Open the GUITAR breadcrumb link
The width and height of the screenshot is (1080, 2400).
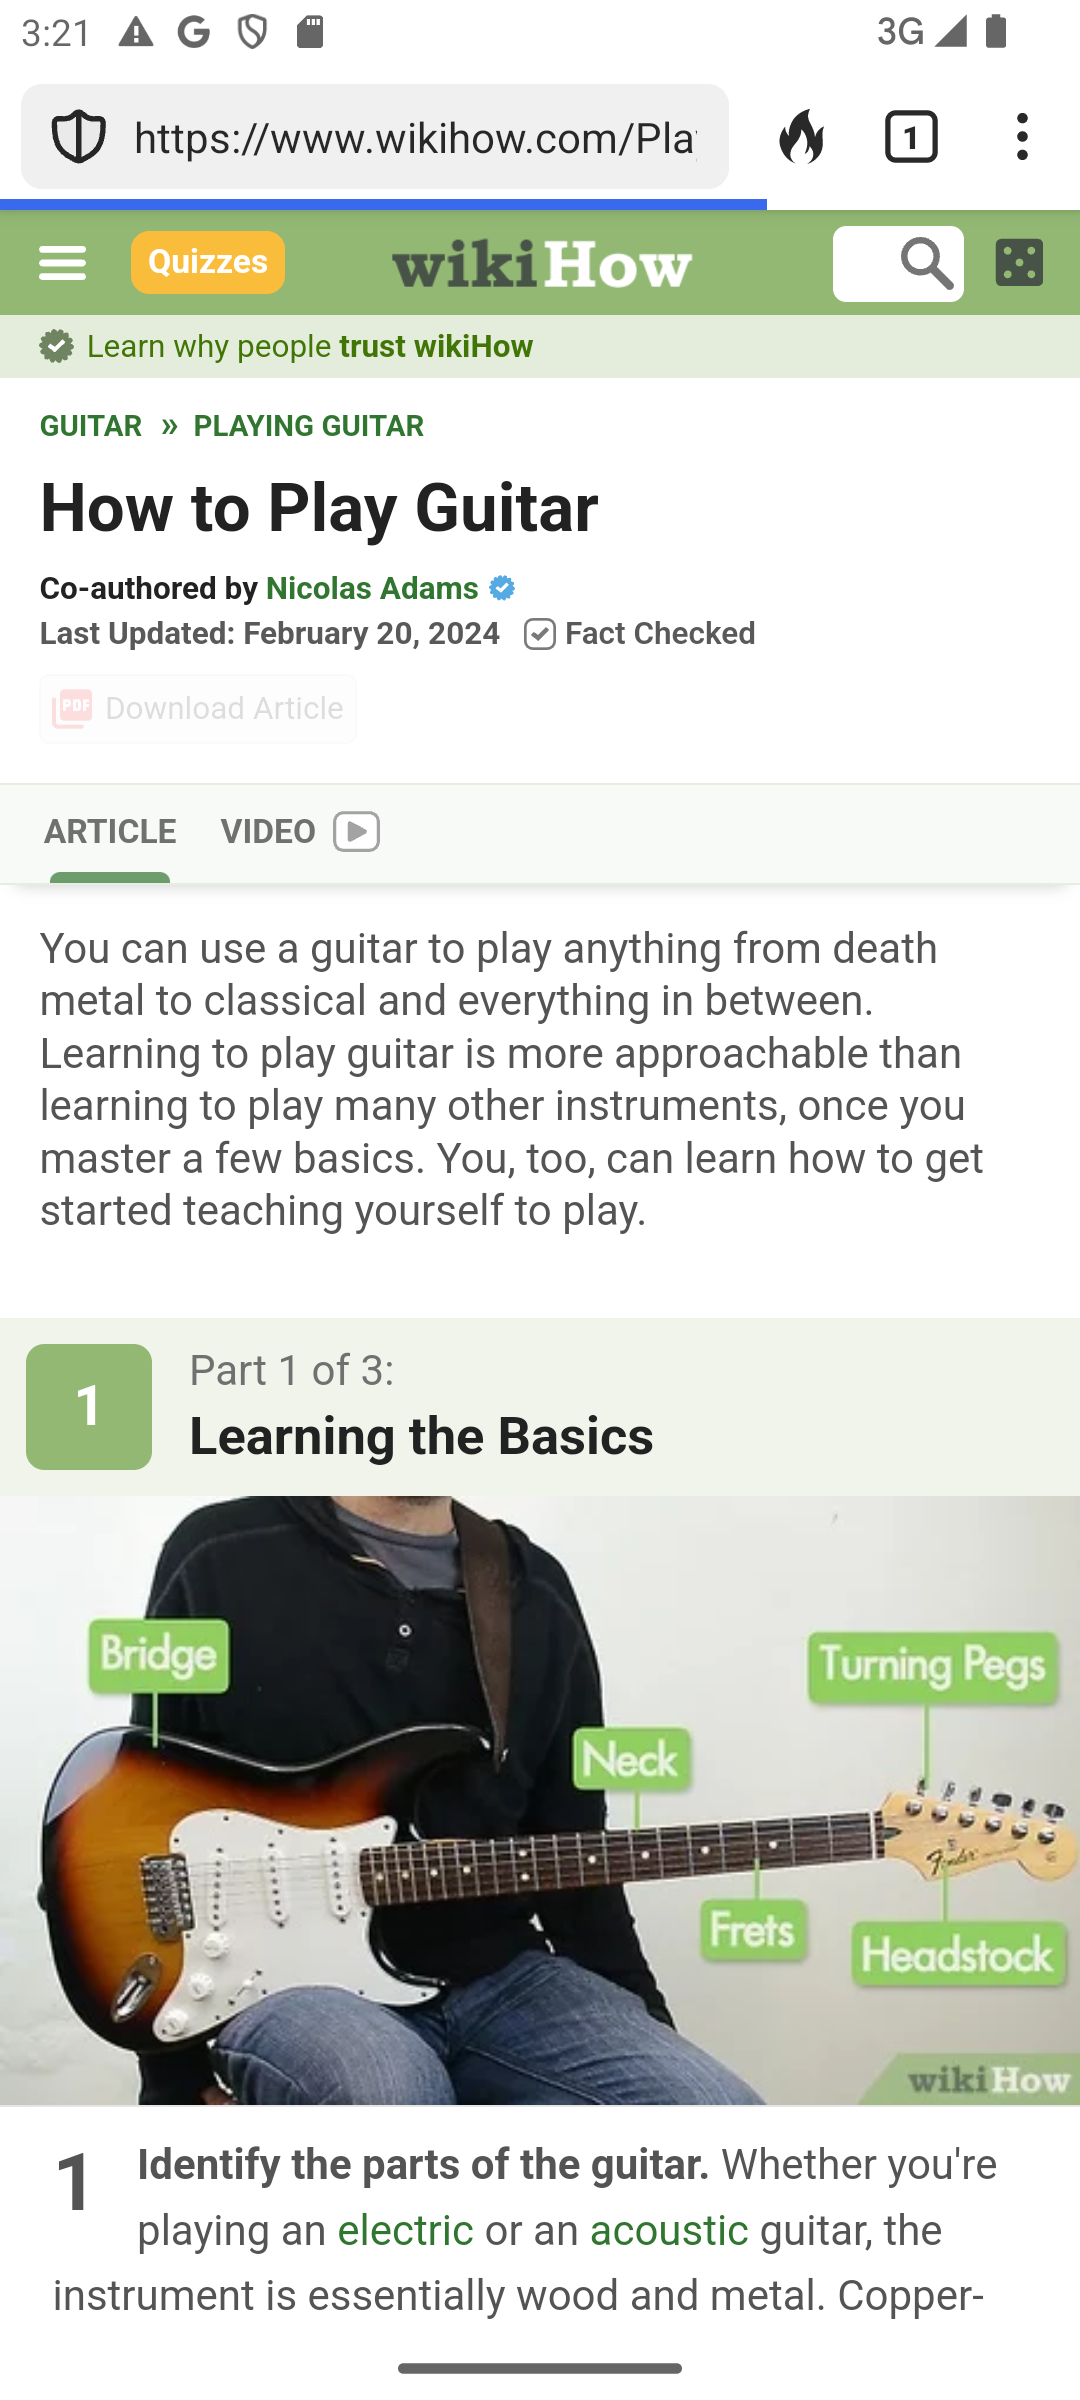tap(91, 426)
